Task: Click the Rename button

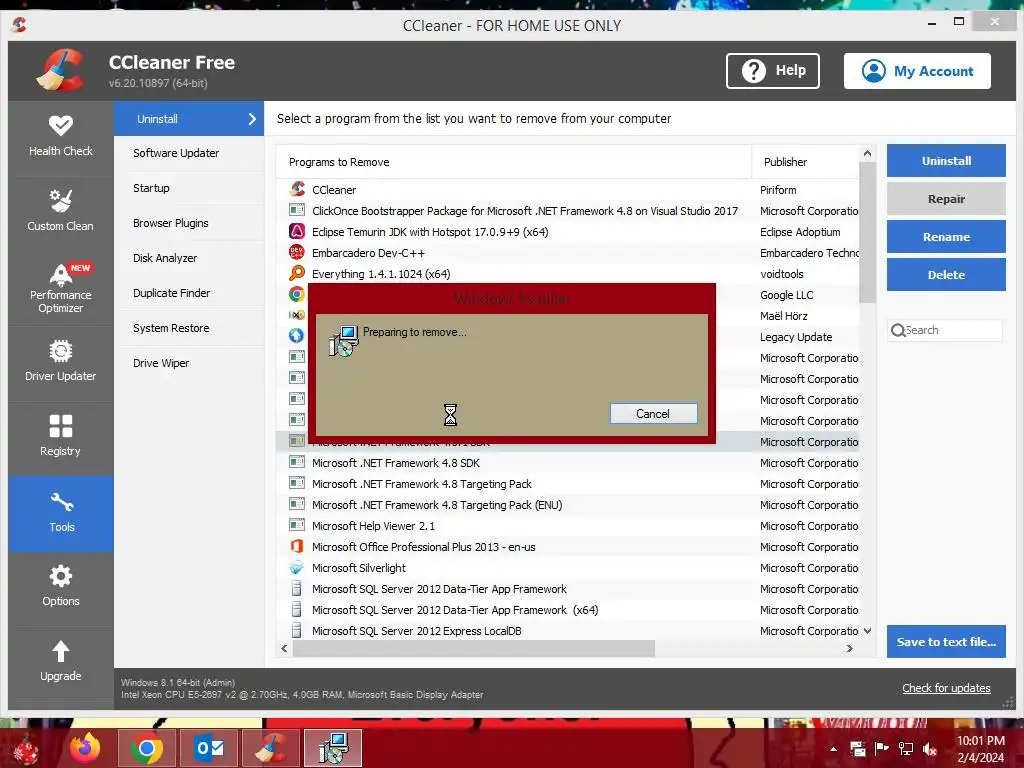Action: (x=946, y=236)
